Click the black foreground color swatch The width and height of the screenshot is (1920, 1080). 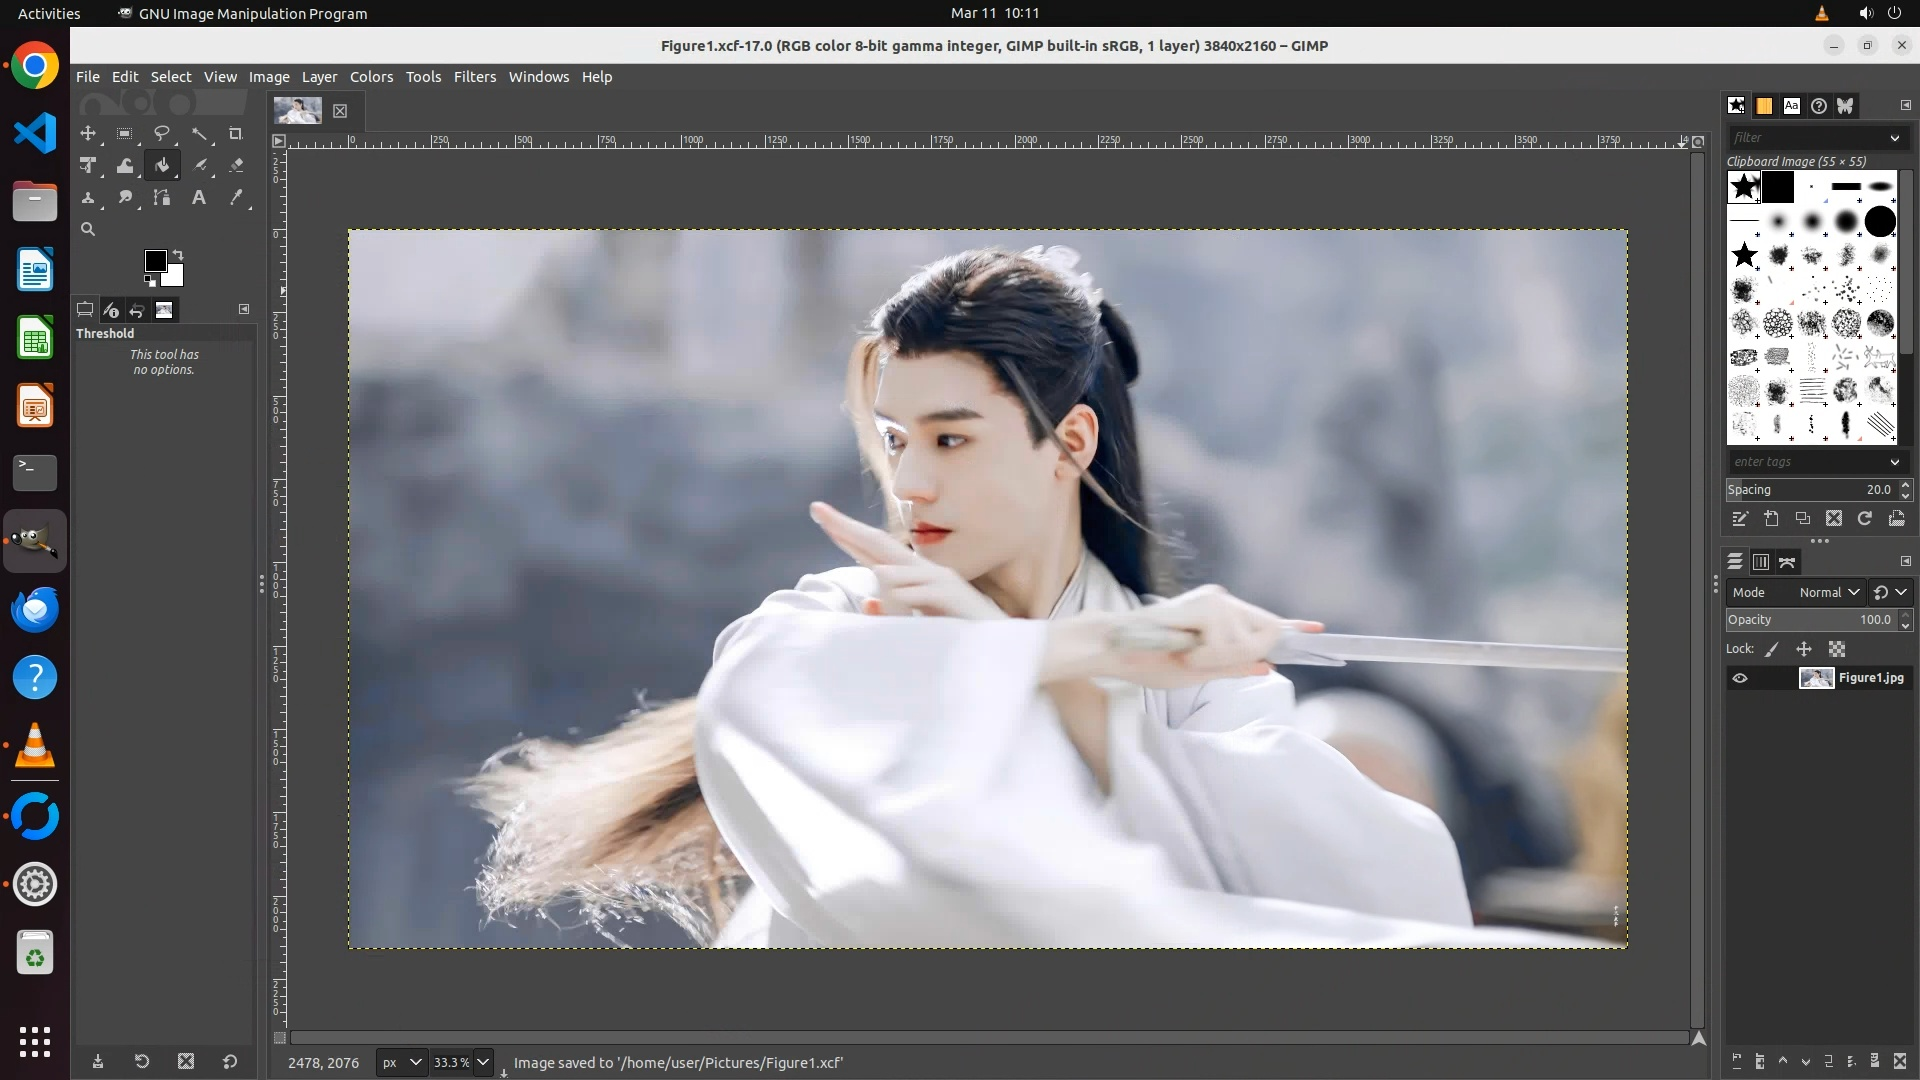(x=155, y=261)
